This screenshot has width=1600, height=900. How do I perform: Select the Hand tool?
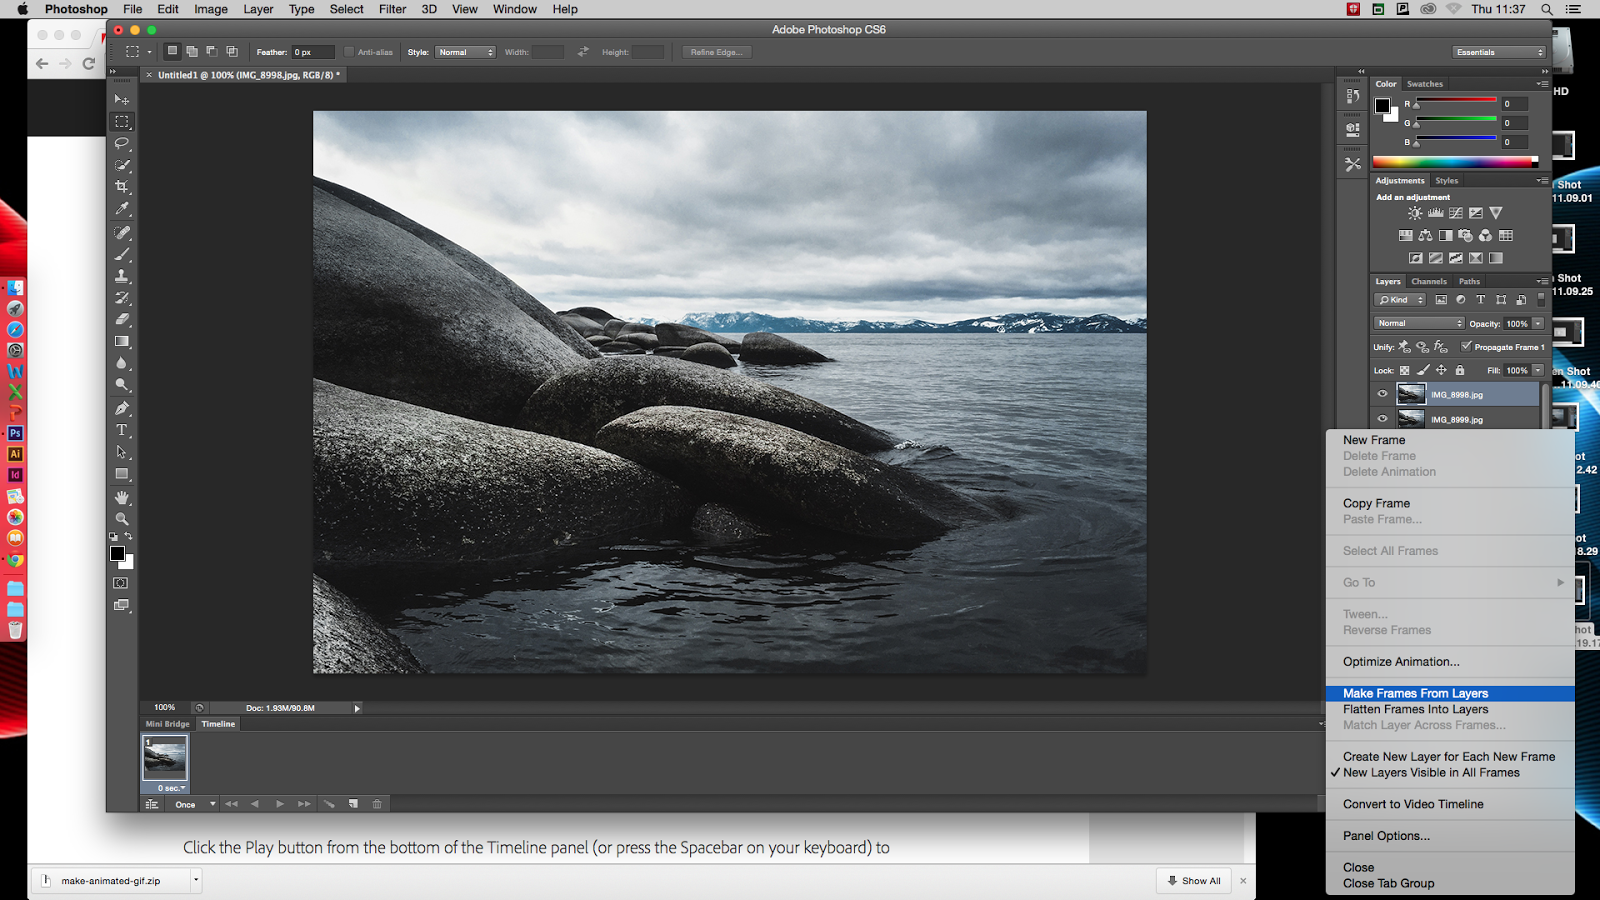point(122,497)
